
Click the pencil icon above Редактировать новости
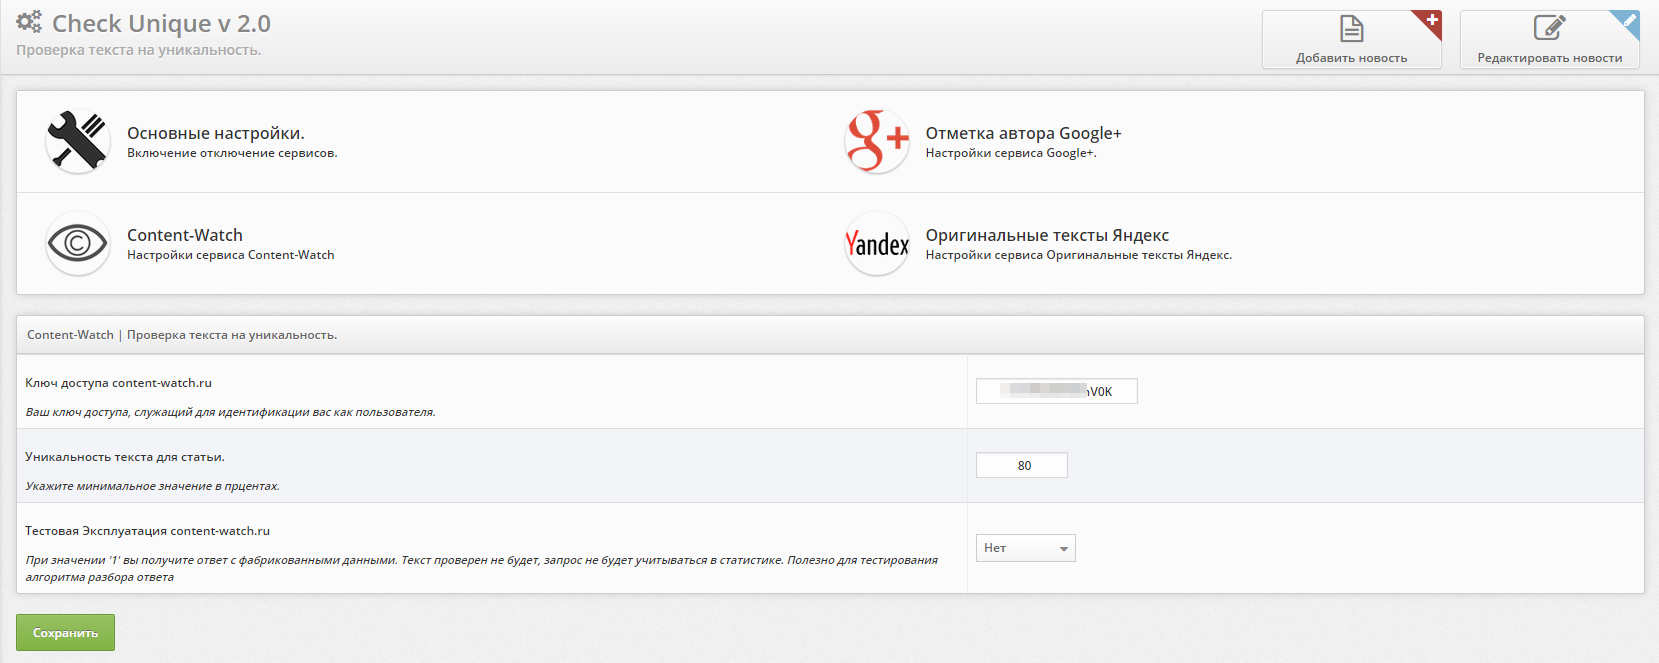[x=1549, y=28]
